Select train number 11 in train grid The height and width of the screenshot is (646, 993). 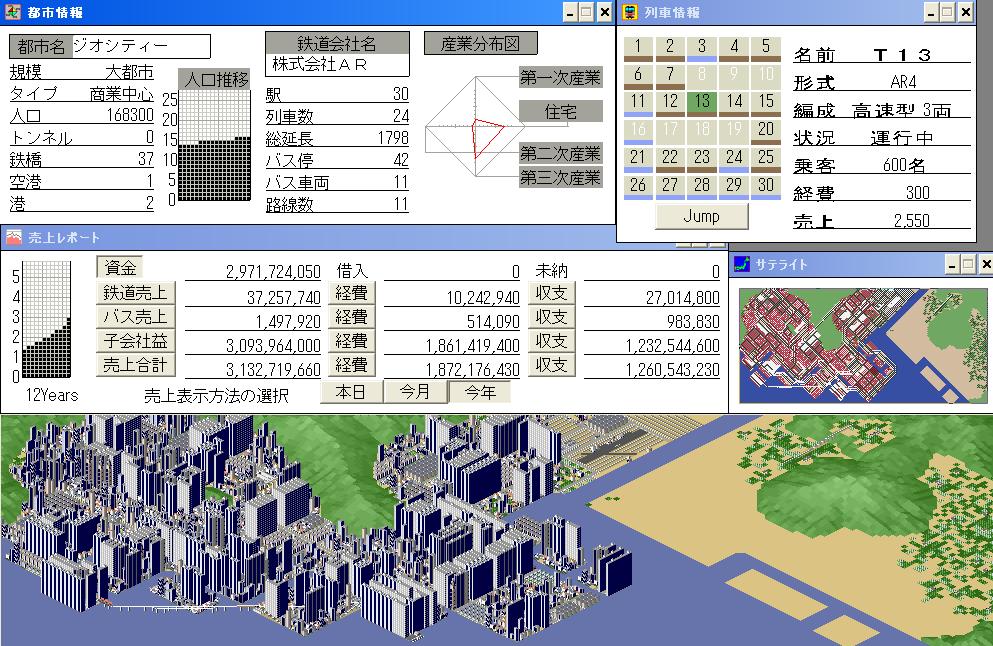click(x=638, y=104)
